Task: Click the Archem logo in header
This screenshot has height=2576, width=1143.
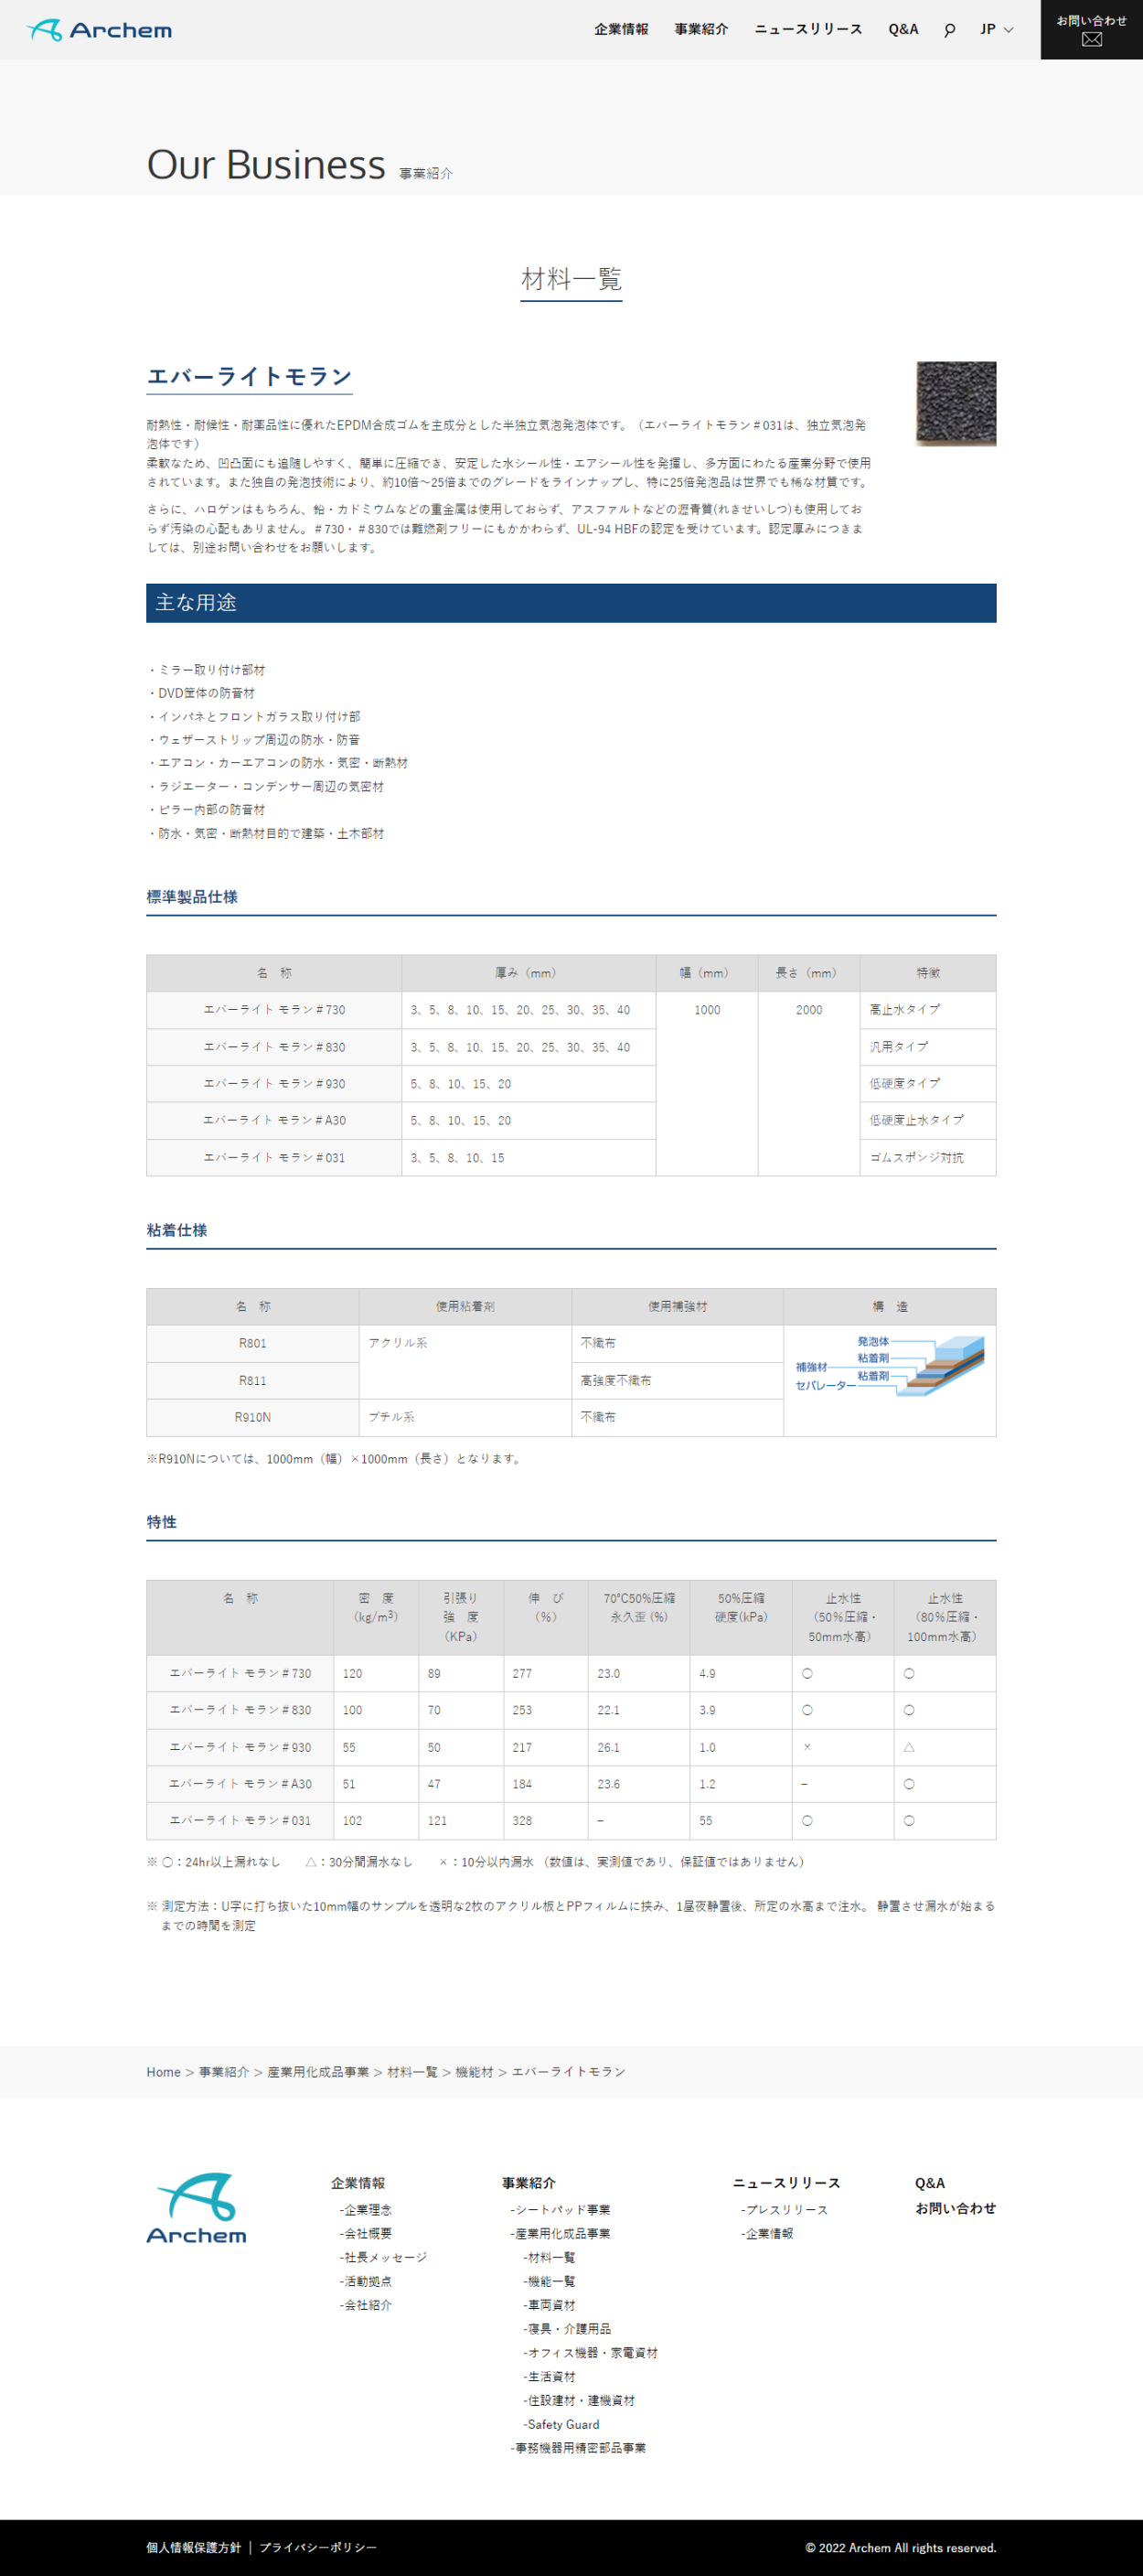Action: tap(99, 30)
